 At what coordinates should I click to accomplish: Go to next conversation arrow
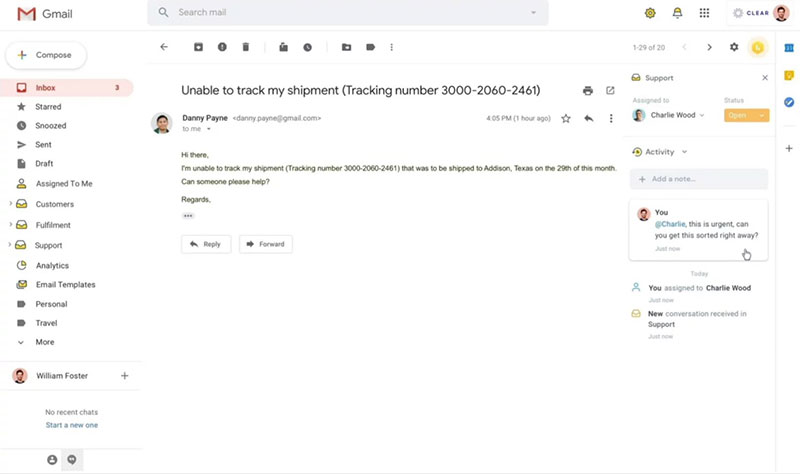(709, 47)
